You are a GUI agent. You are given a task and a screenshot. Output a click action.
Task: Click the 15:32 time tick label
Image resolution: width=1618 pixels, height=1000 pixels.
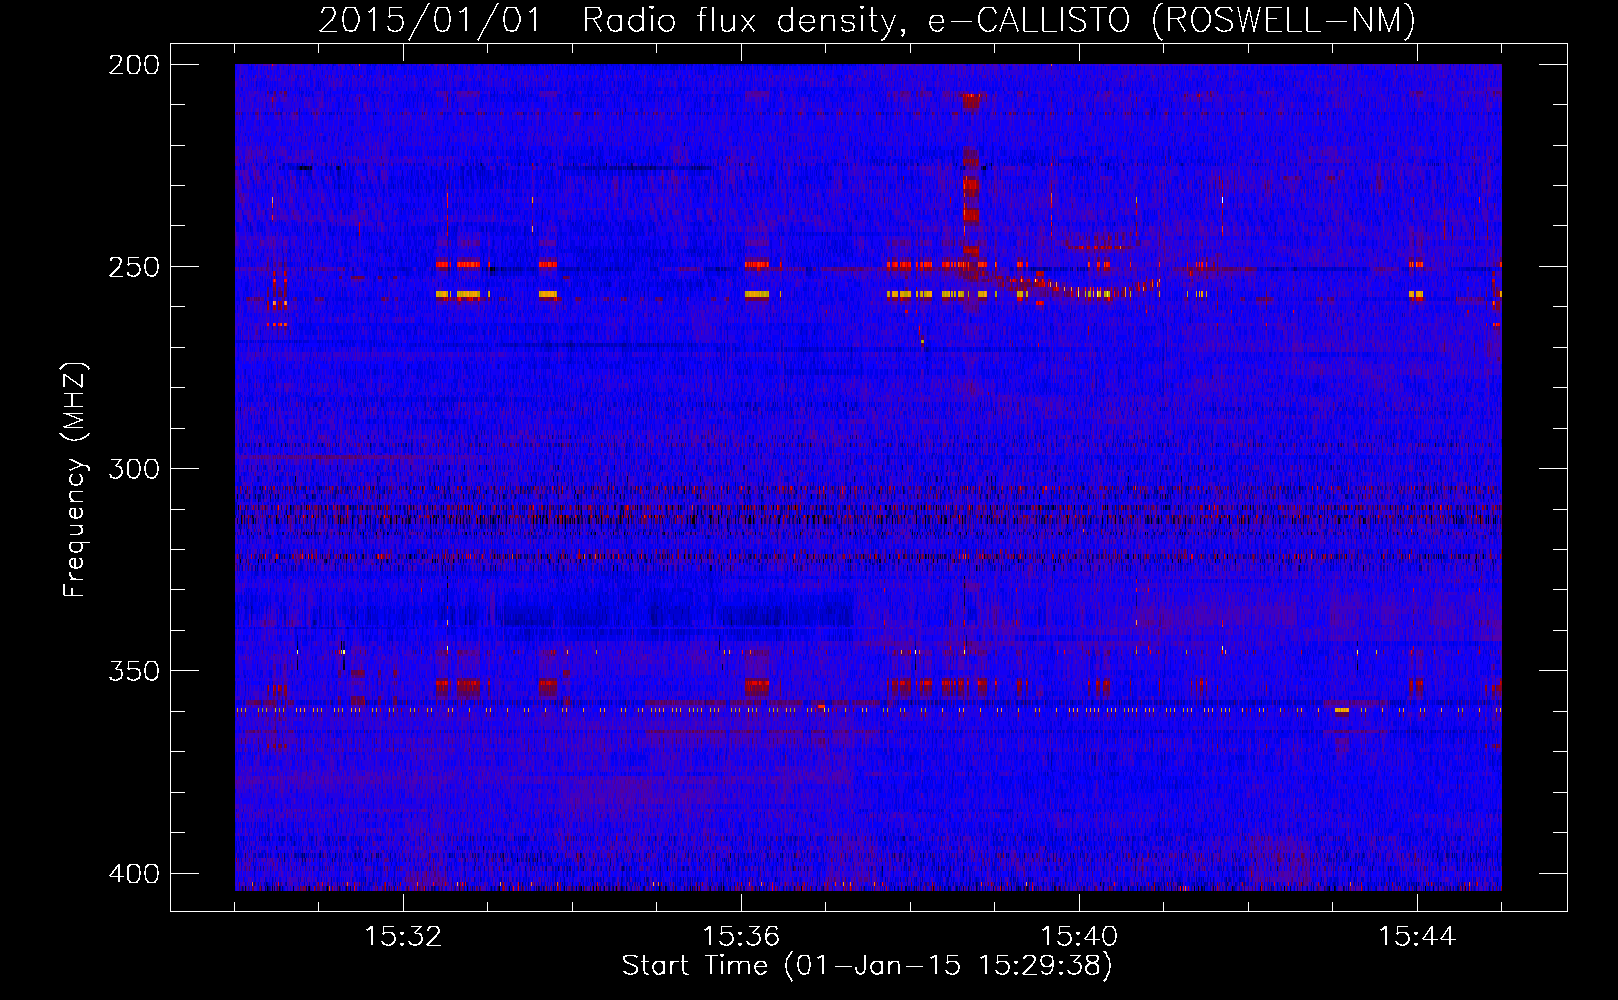pyautogui.click(x=403, y=937)
